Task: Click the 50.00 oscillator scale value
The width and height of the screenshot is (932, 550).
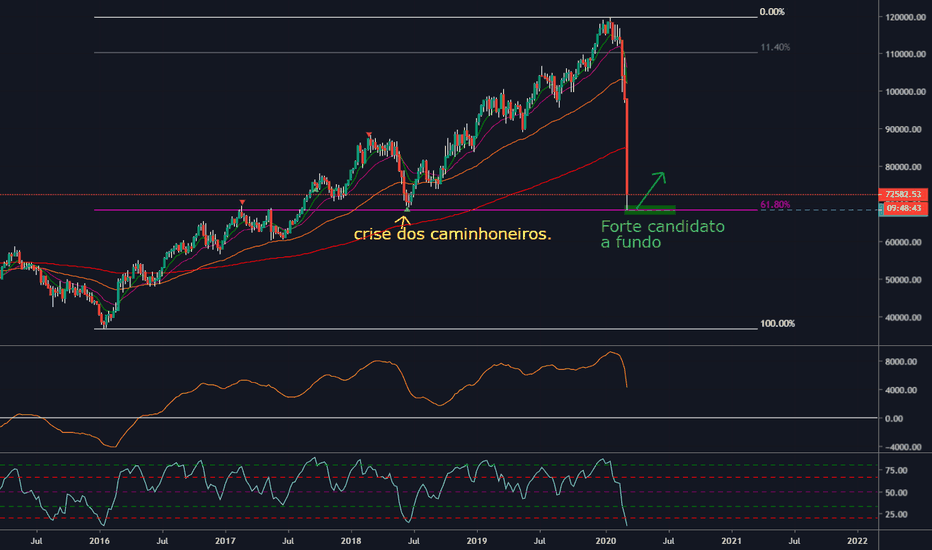Action: [x=896, y=493]
